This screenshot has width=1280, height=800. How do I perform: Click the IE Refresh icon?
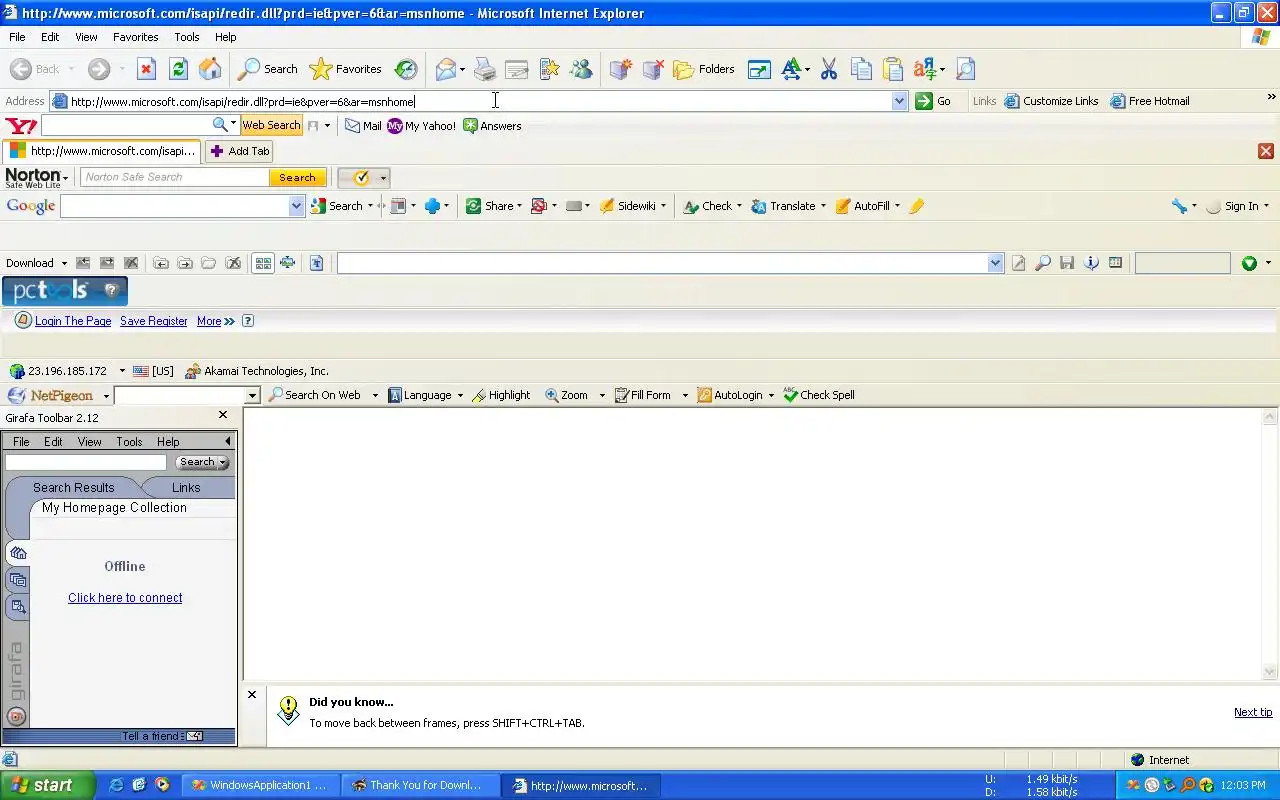[178, 69]
